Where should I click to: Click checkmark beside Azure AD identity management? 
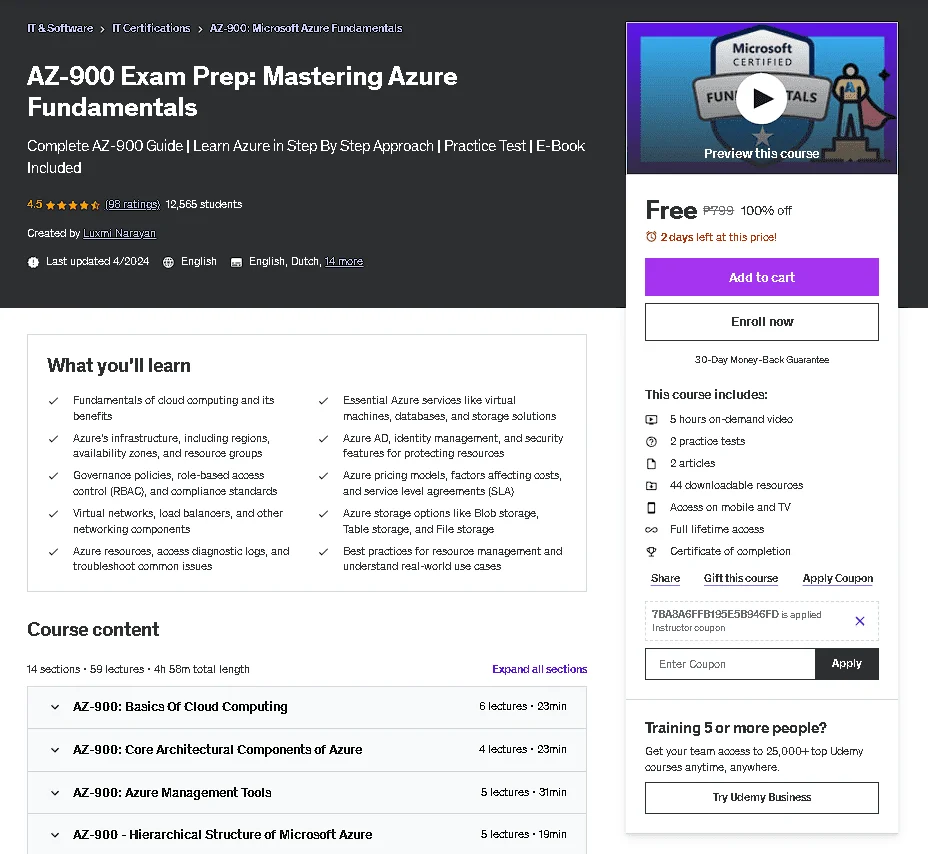coord(323,439)
